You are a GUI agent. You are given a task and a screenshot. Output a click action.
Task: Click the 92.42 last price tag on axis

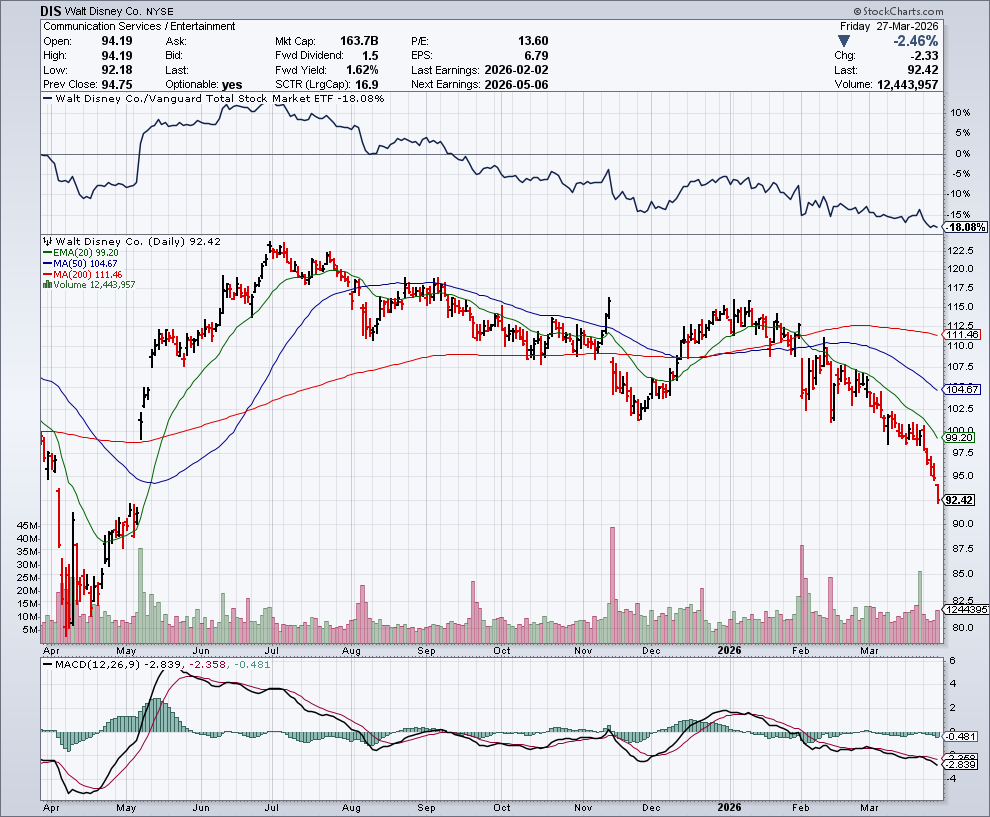tap(958, 500)
